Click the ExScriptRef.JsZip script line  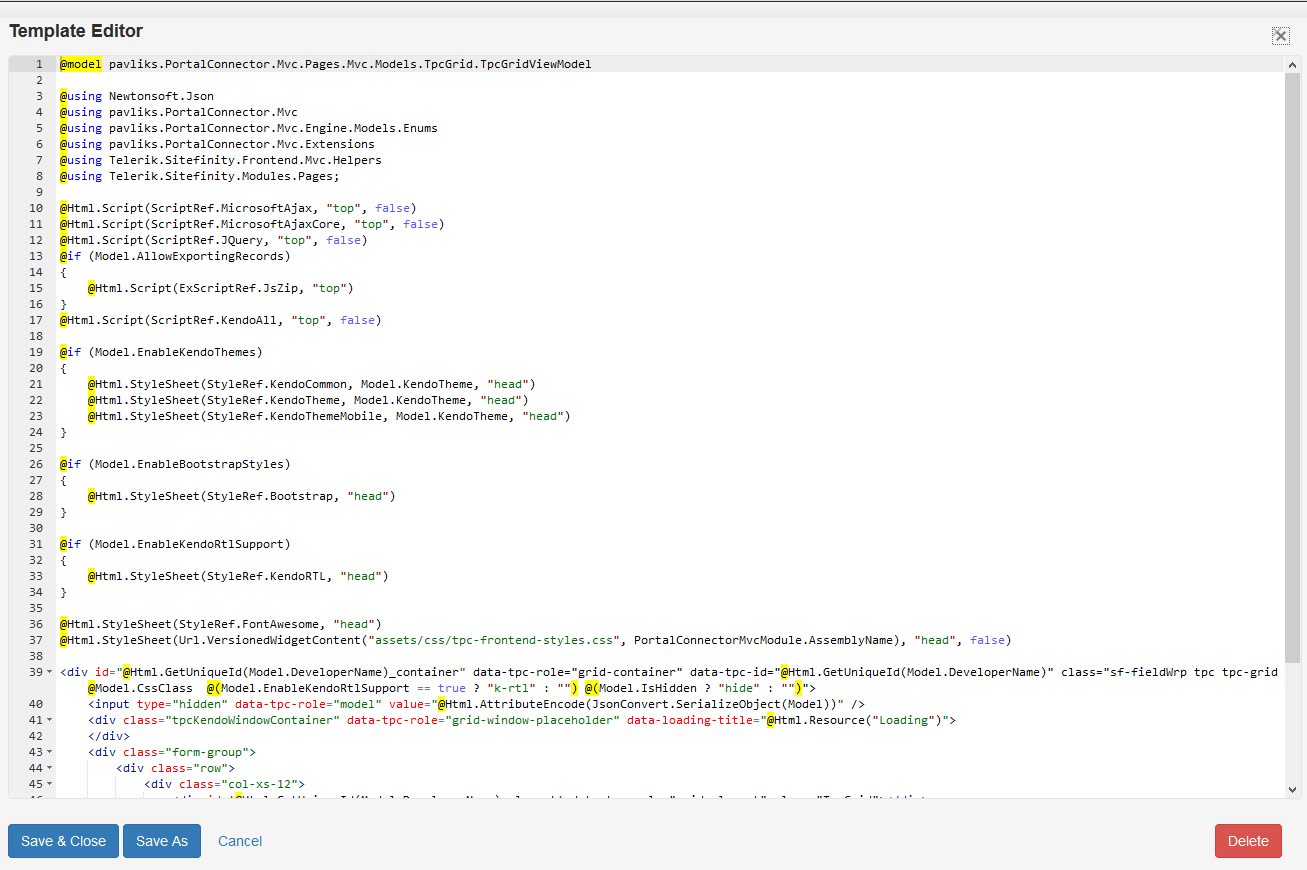pos(221,288)
